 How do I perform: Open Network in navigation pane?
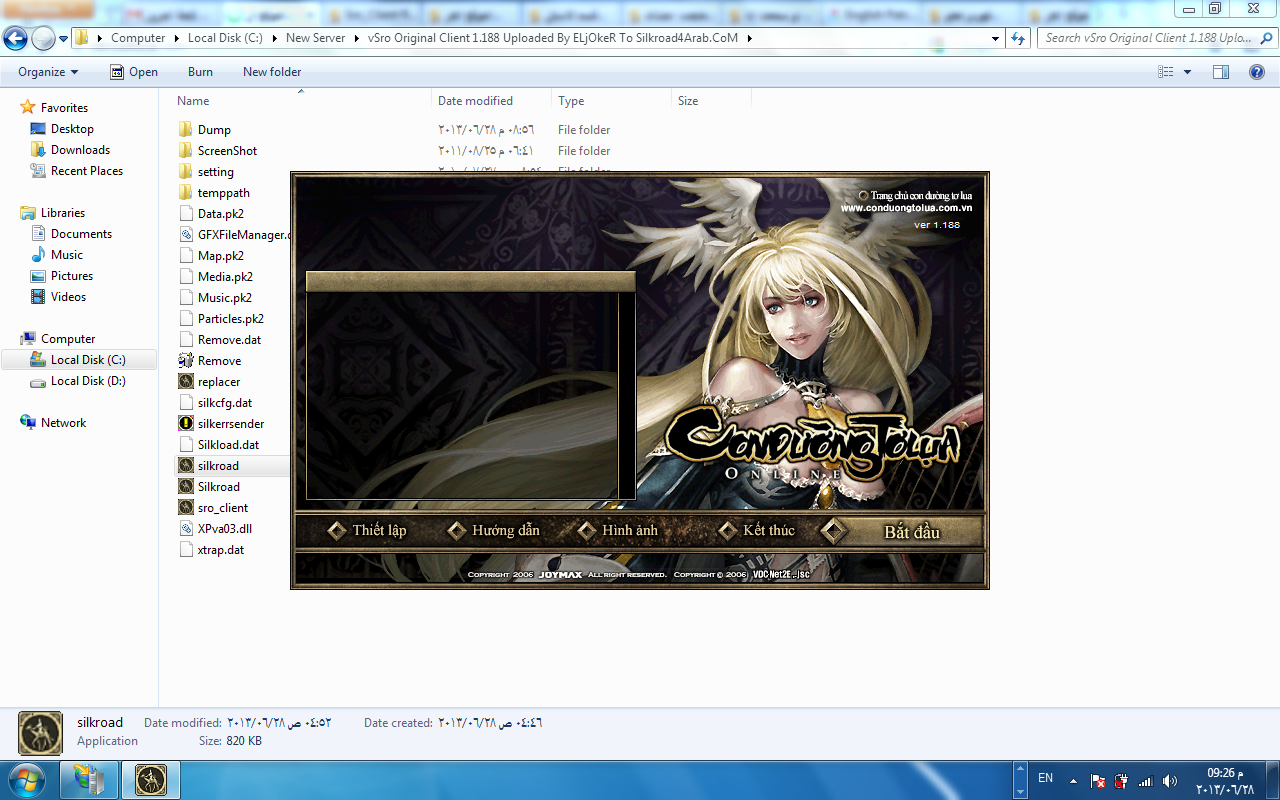pos(63,423)
